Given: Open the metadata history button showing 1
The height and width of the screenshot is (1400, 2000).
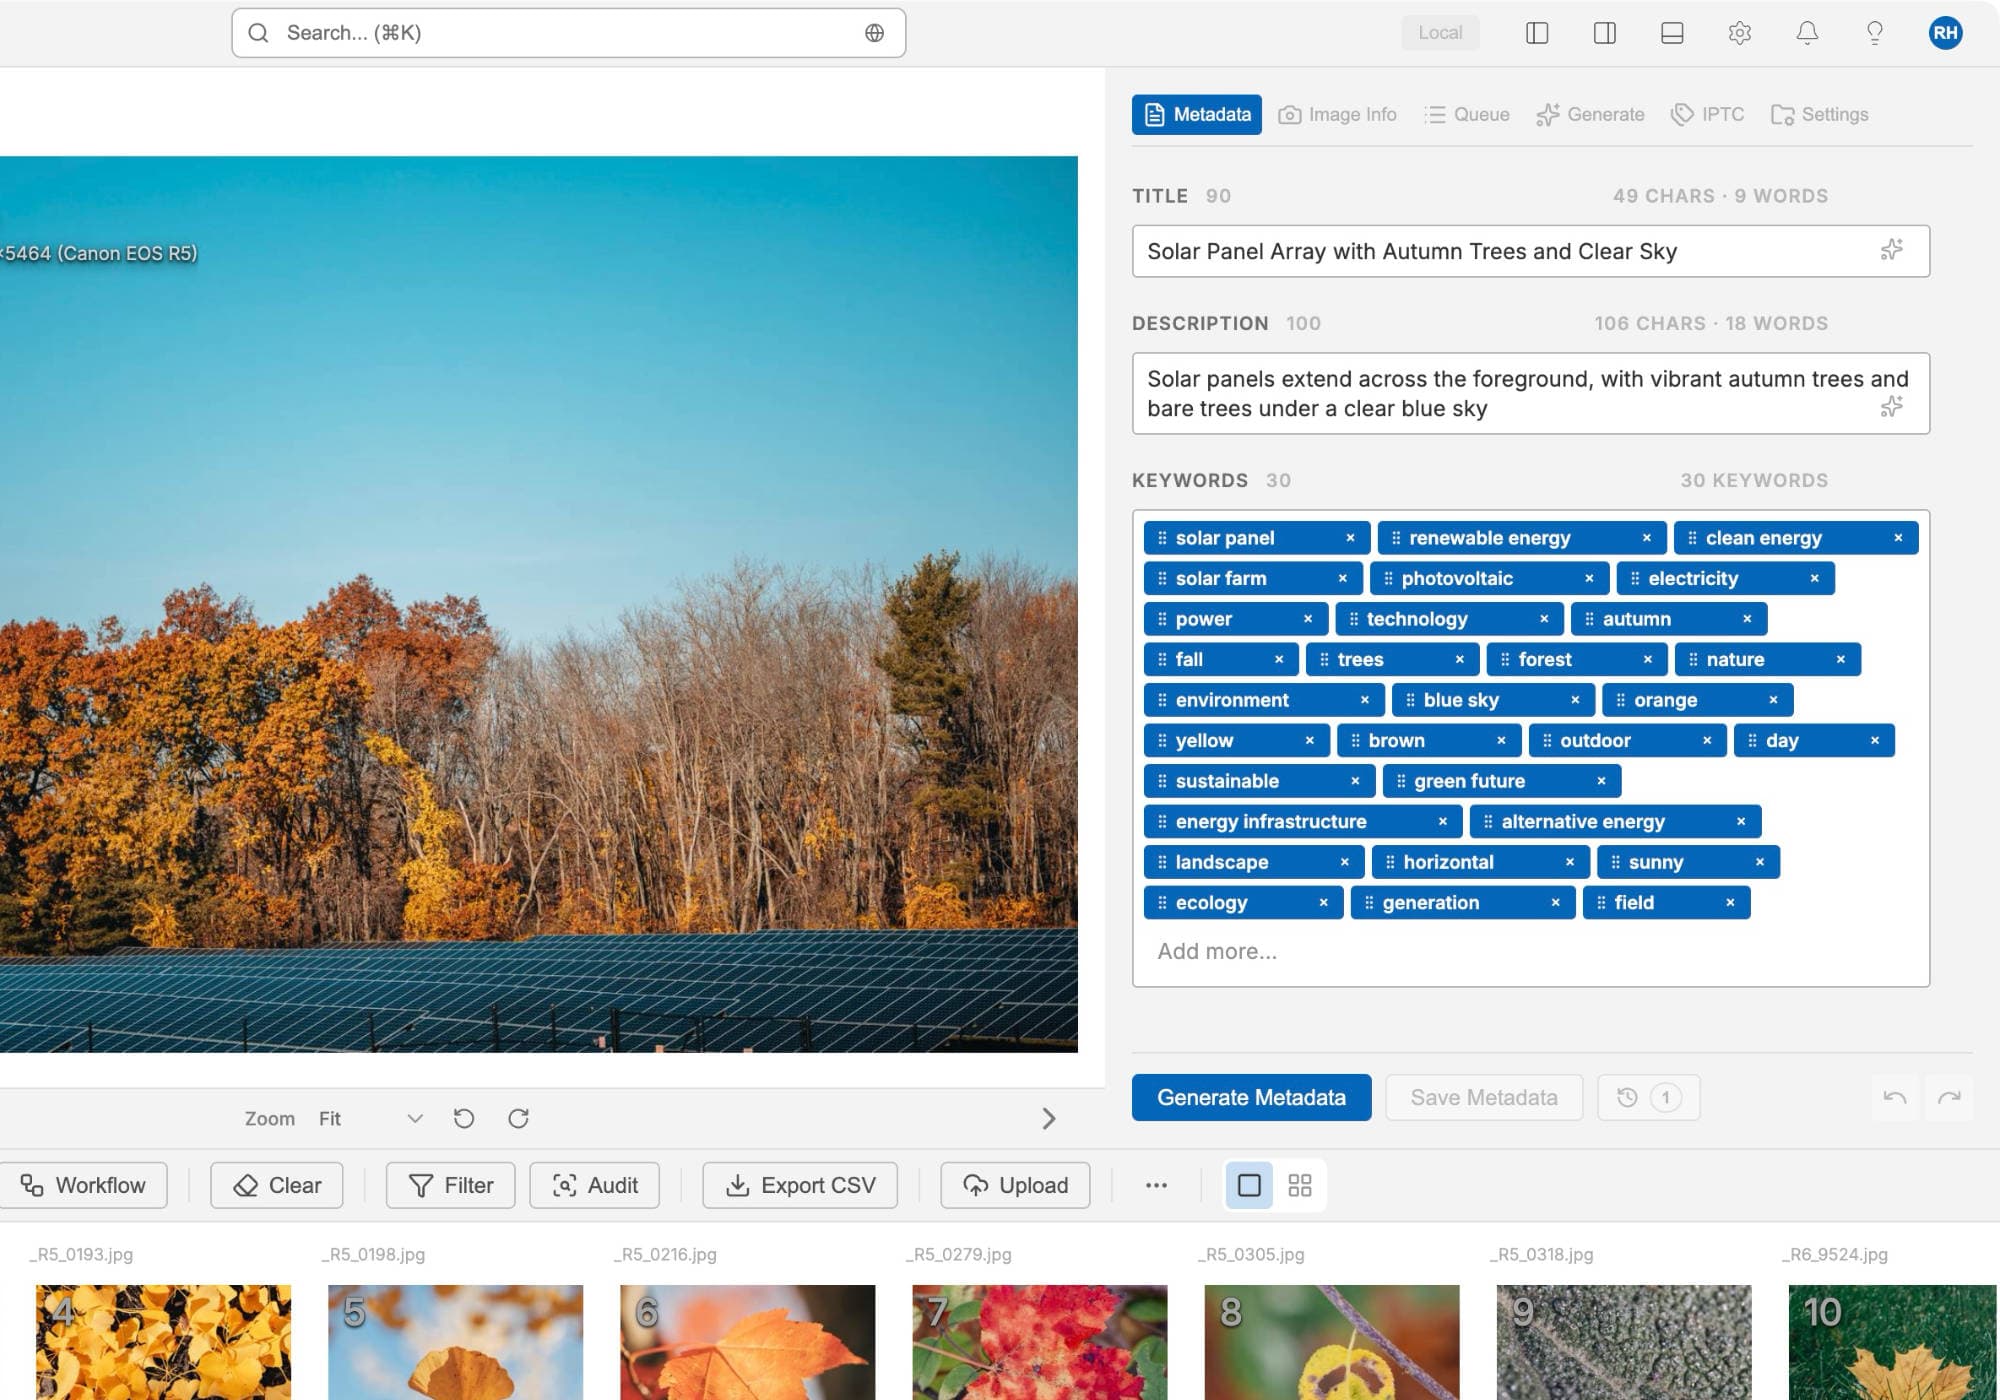Looking at the screenshot, I should point(1649,1098).
